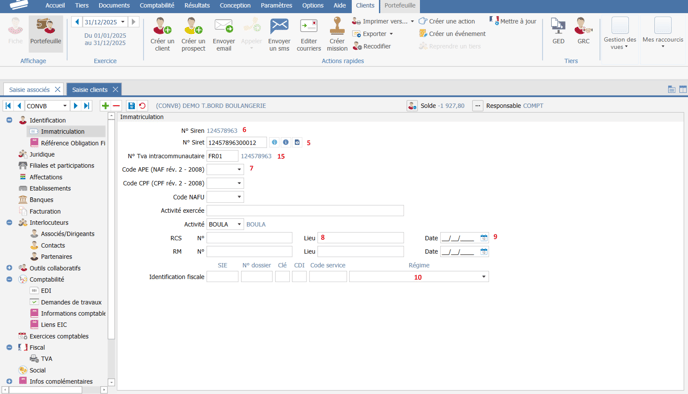The image size is (688, 394).
Task: Click Responsable ellipsis button
Action: 477,106
